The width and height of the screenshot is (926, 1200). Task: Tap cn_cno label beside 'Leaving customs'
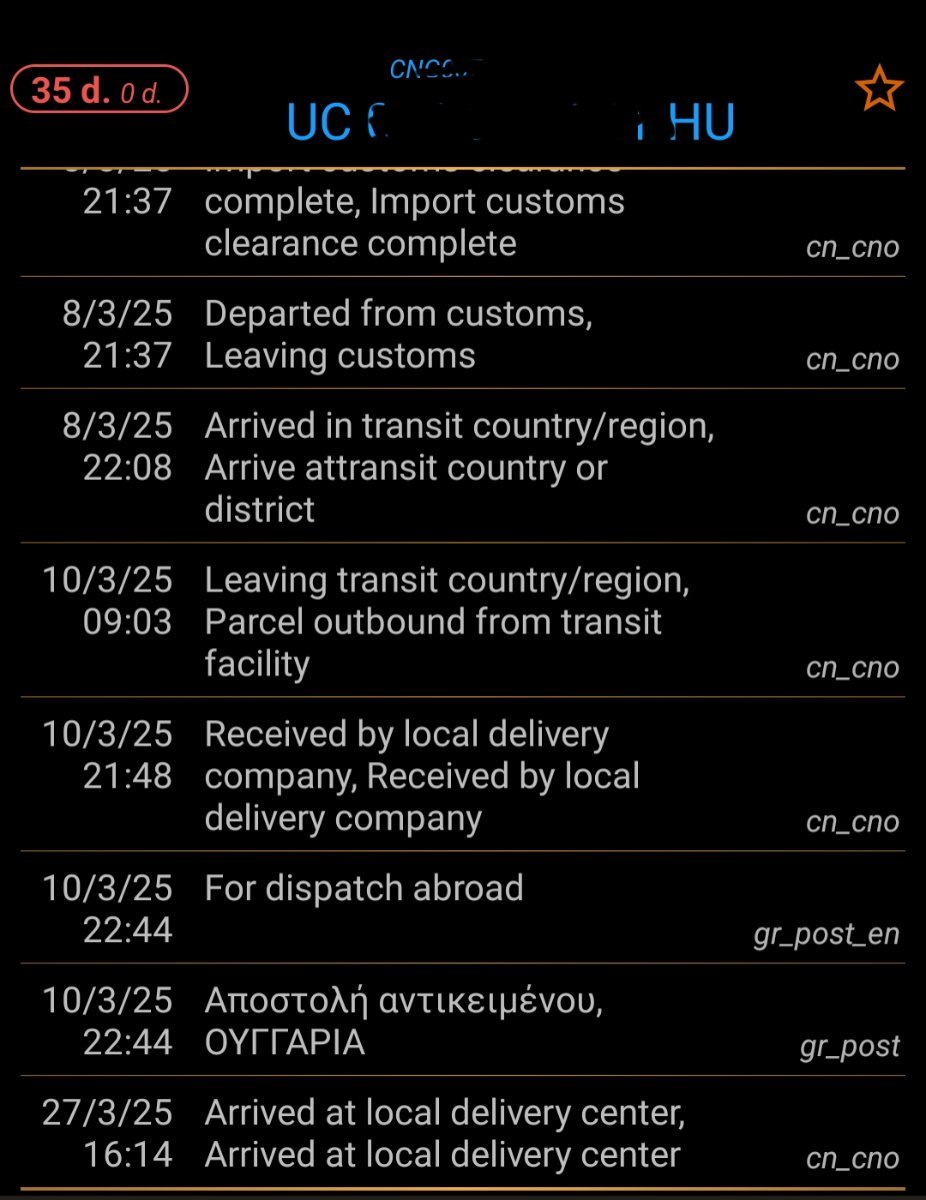click(852, 359)
